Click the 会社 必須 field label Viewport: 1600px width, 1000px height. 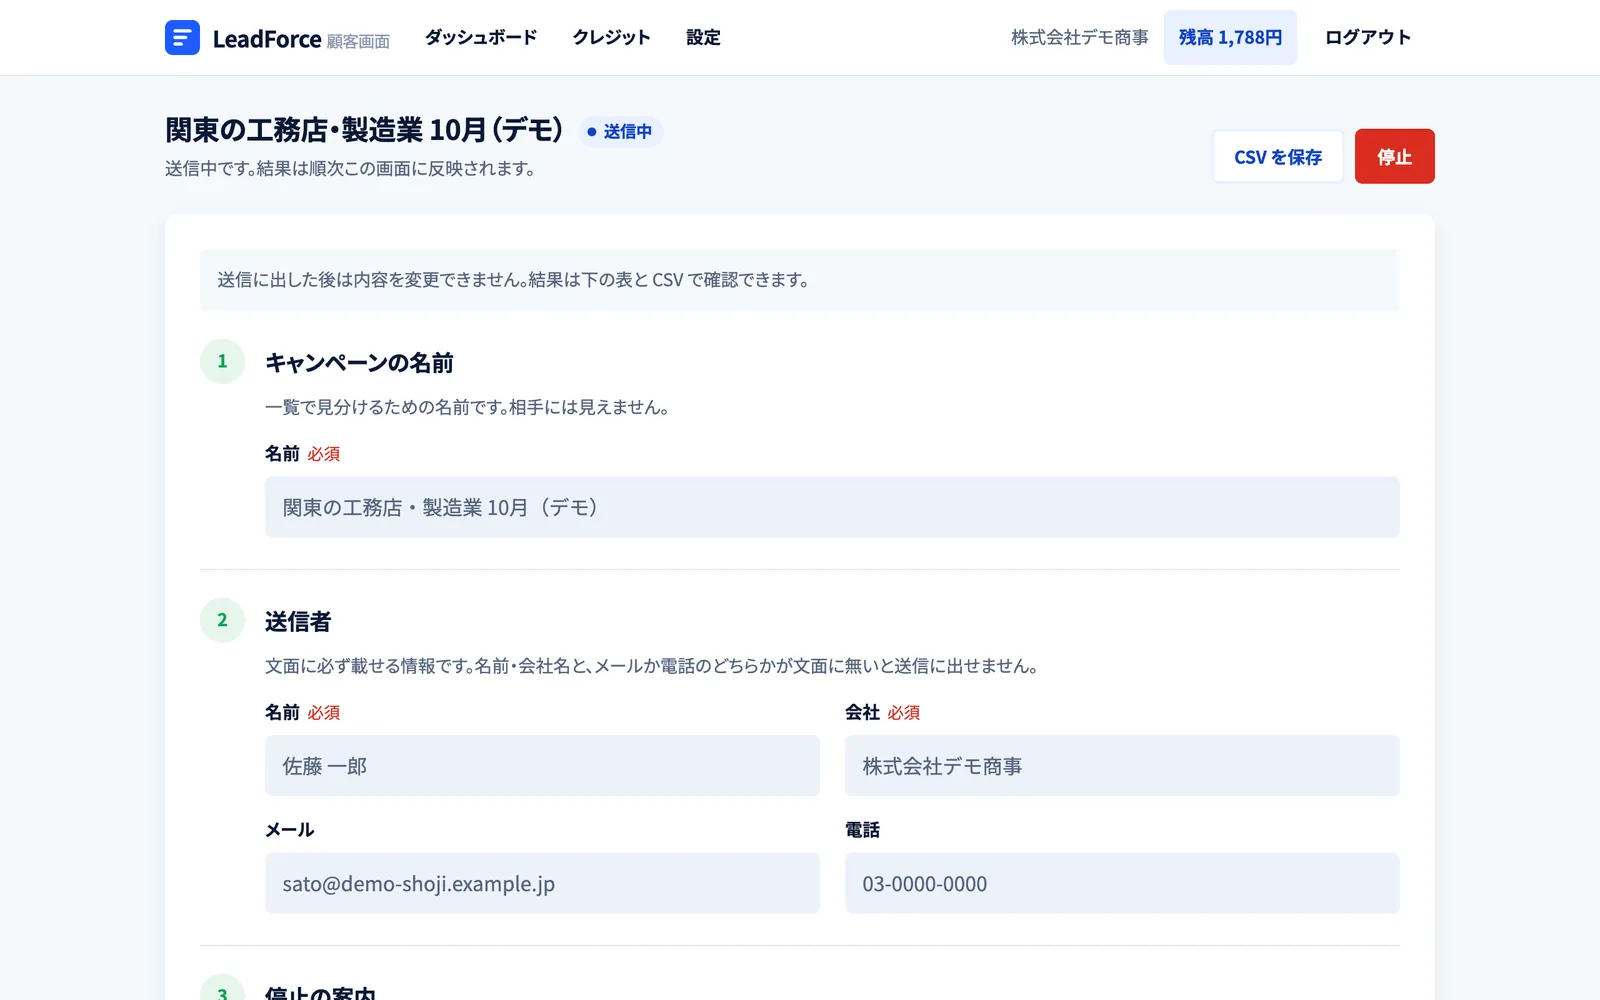click(x=882, y=712)
